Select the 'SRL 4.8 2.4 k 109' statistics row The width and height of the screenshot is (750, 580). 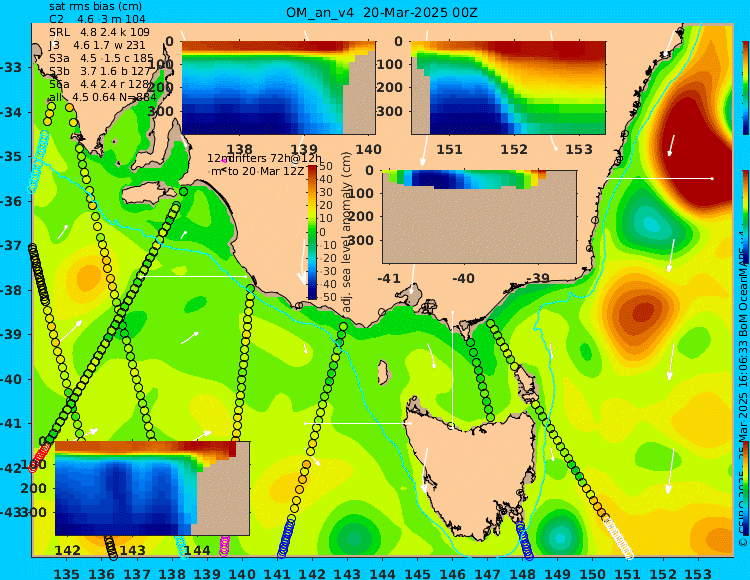tap(99, 32)
